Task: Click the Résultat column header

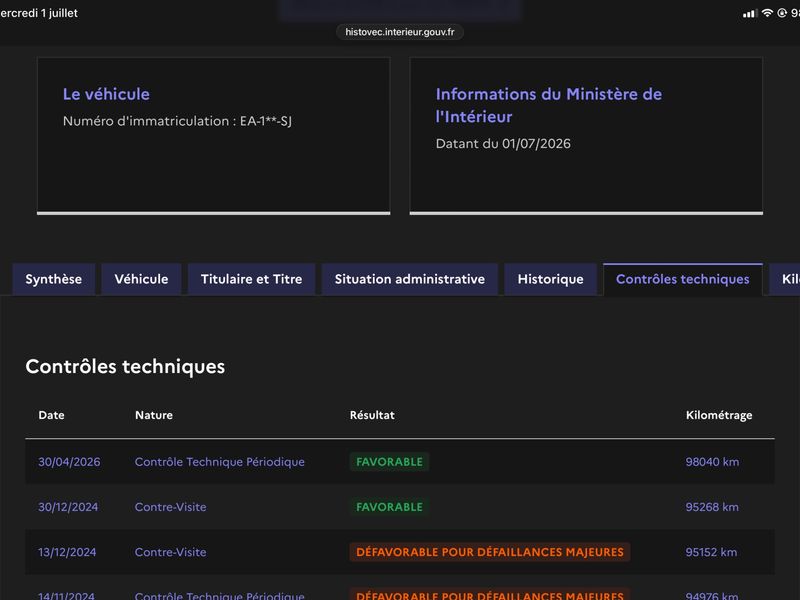Action: (x=372, y=415)
